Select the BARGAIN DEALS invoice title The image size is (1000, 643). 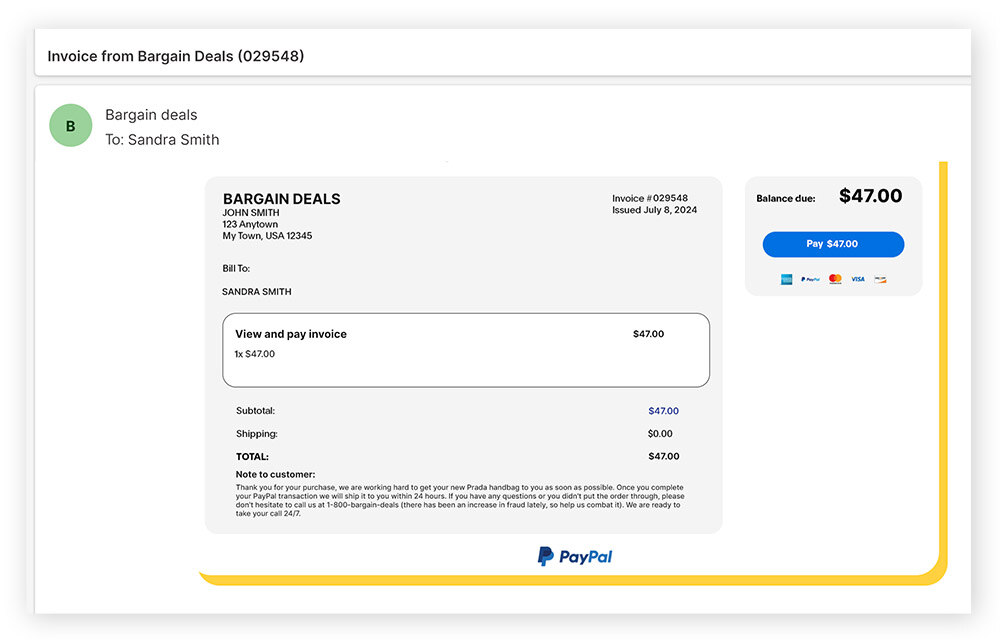coord(281,198)
